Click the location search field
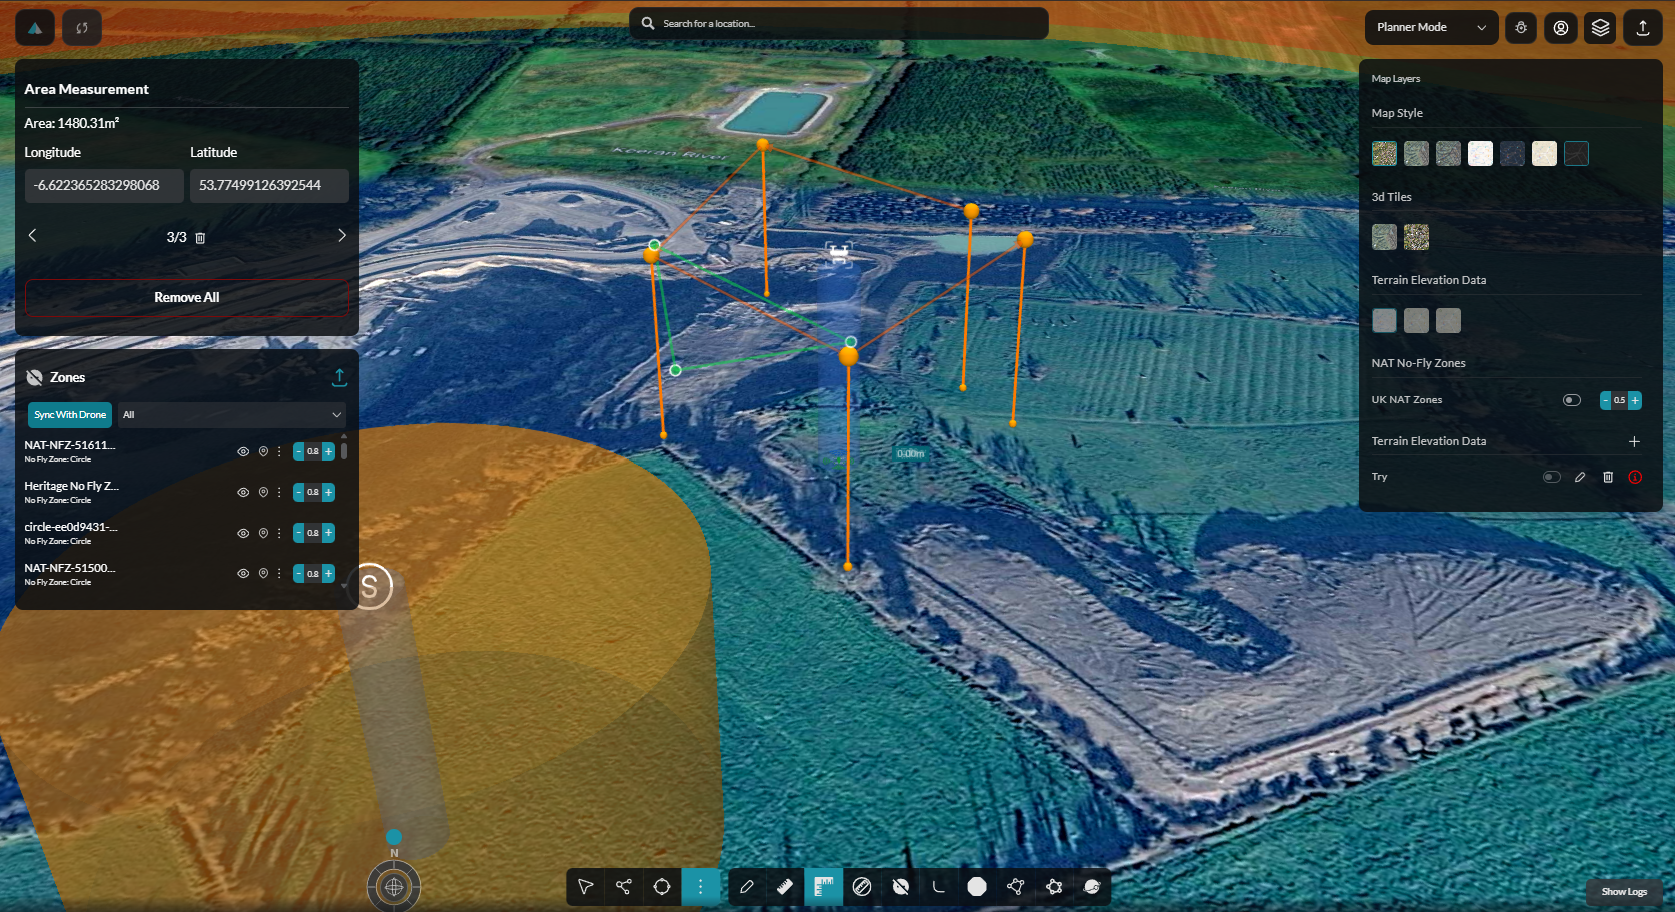Screen dimensions: 1675x912 839,23
